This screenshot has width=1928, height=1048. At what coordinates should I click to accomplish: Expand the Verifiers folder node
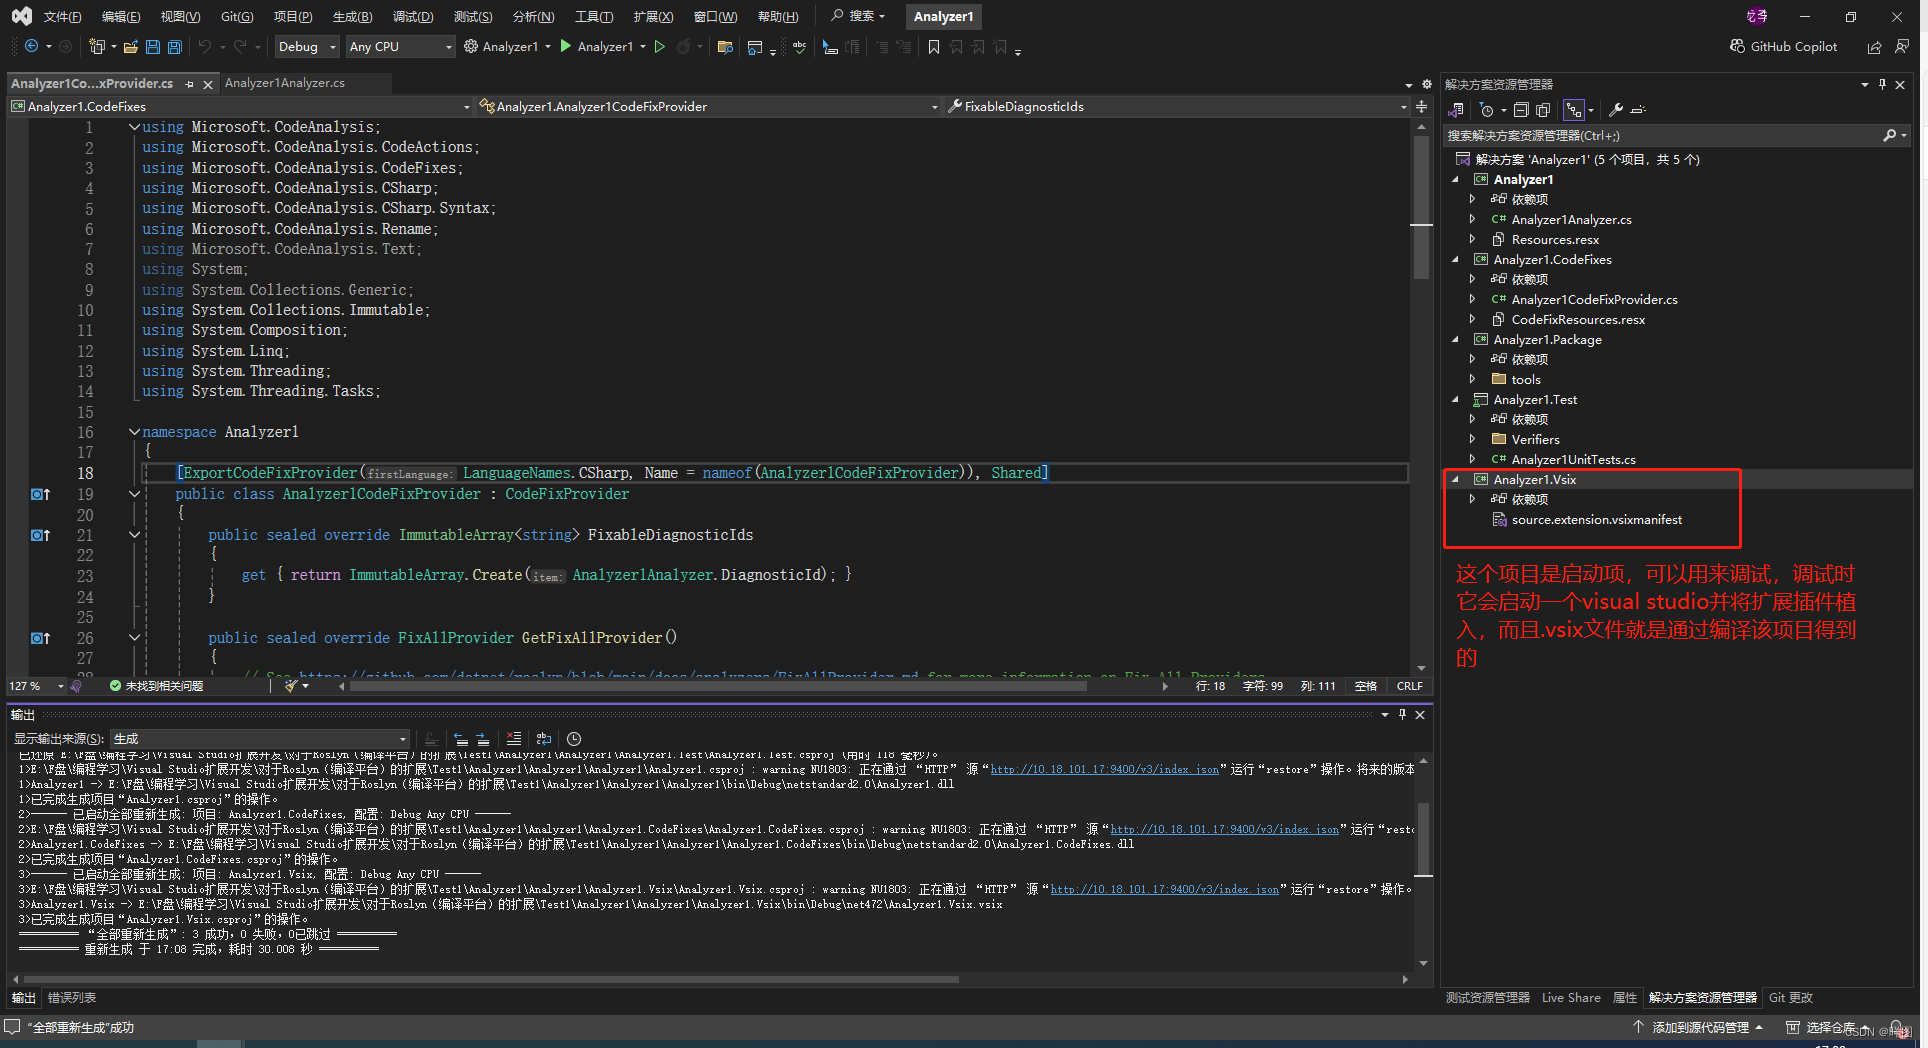pos(1472,440)
